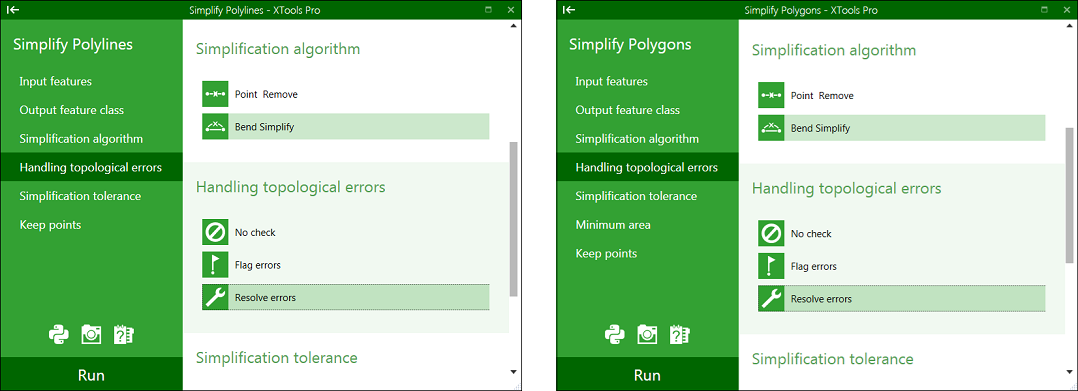
Task: Click Handling topological errors heading in Simplify Polylines content
Action: 291,187
